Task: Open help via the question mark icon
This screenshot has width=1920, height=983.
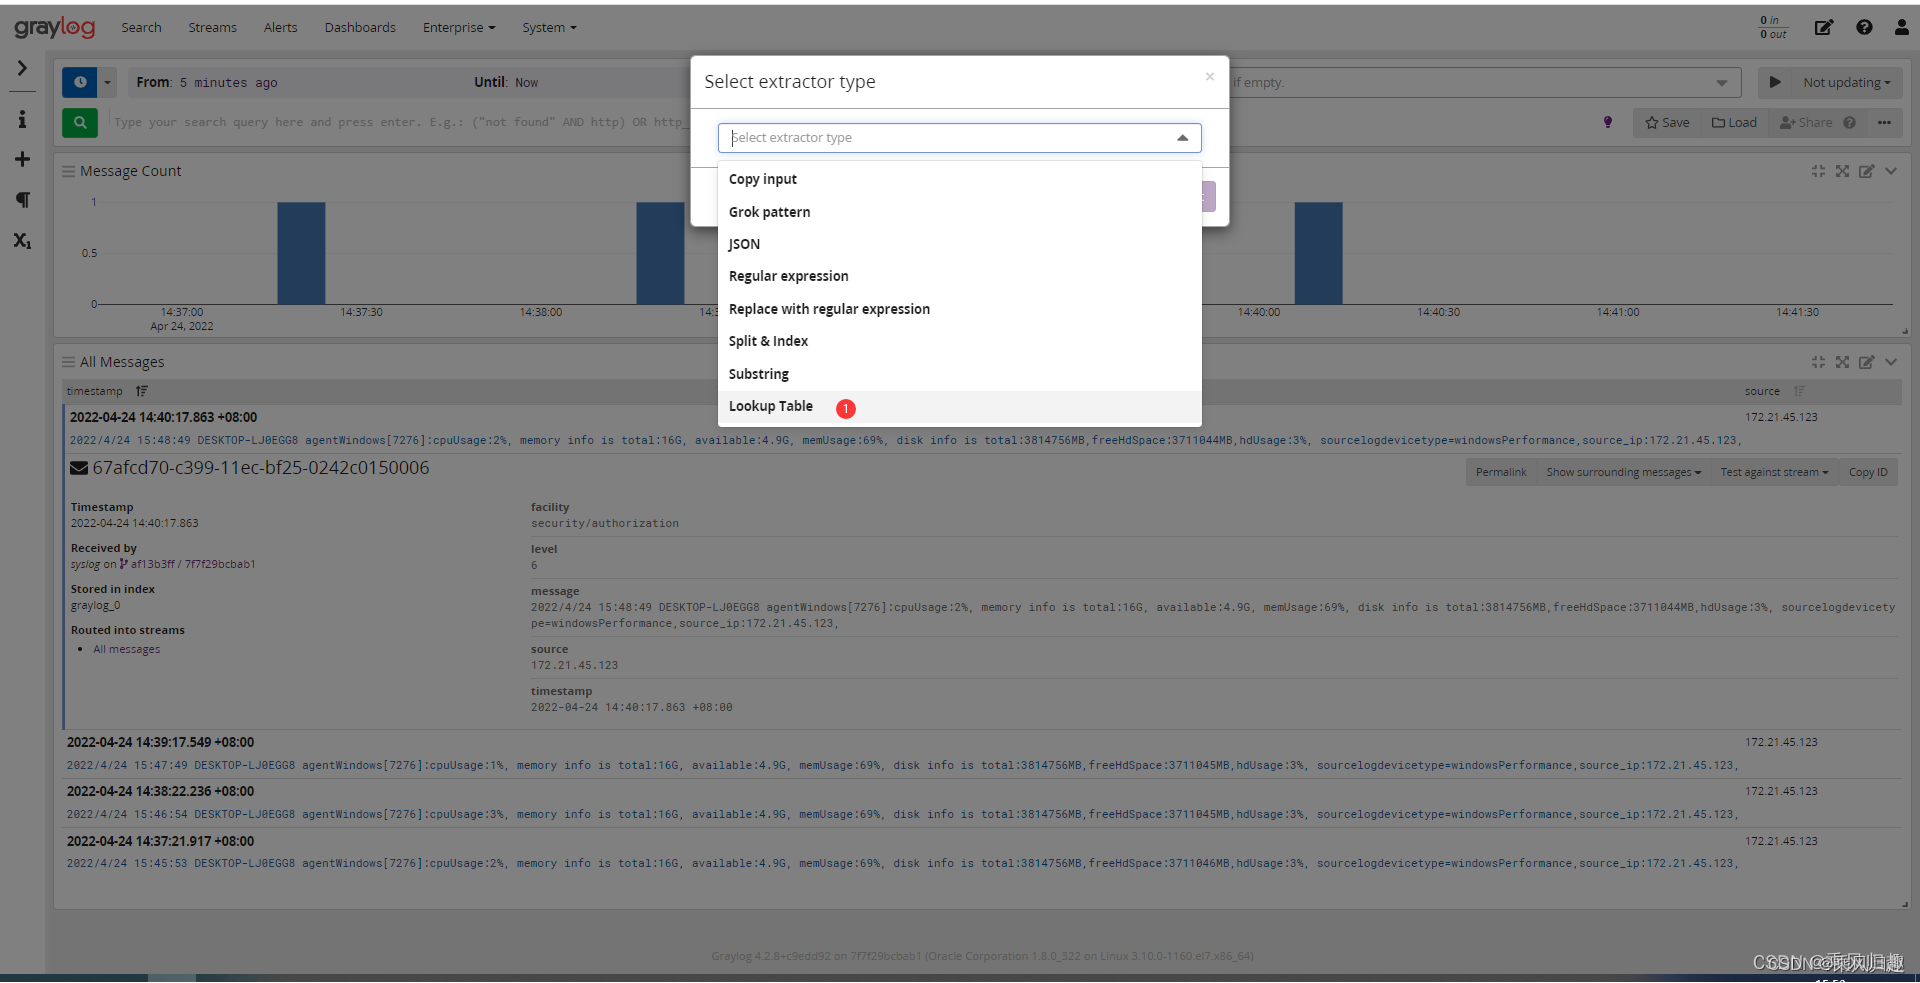Action: click(x=1864, y=27)
